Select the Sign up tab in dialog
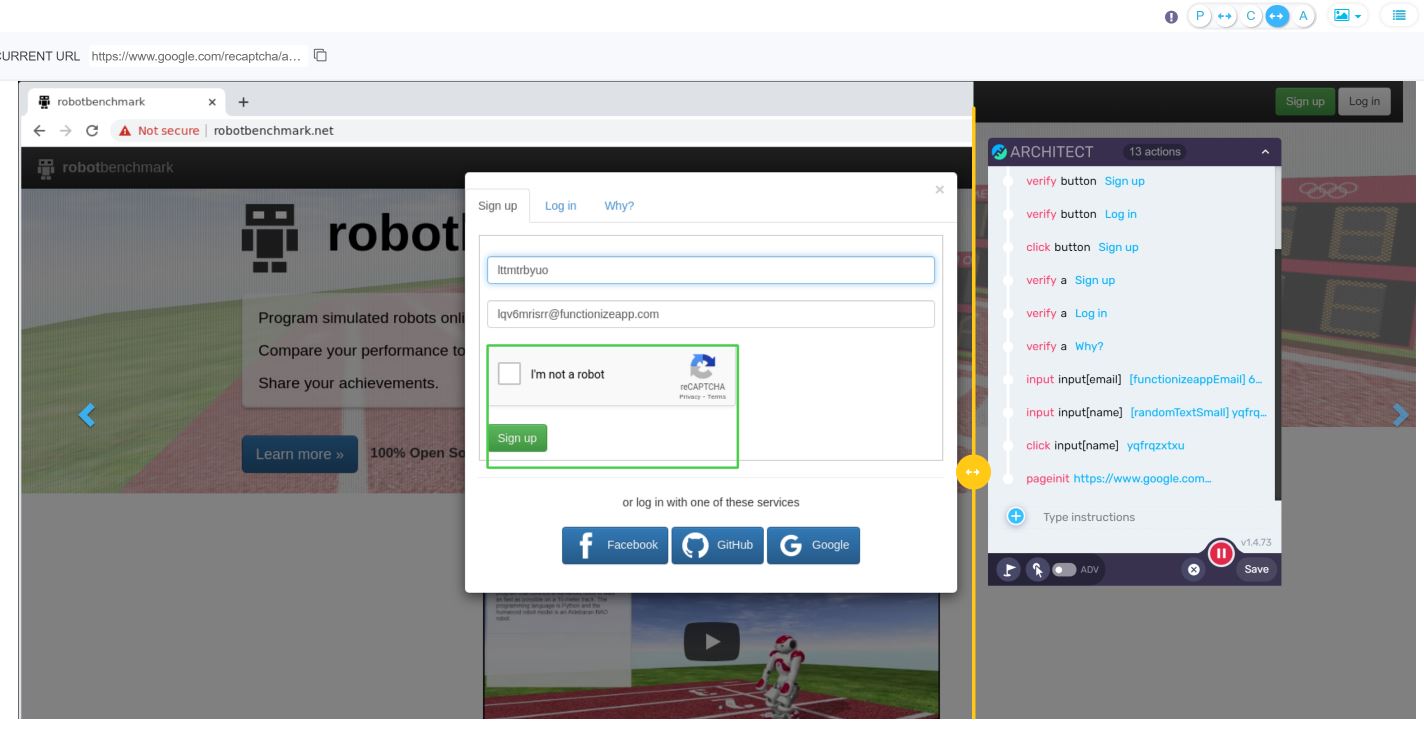This screenshot has width=1424, height=732. [x=497, y=206]
